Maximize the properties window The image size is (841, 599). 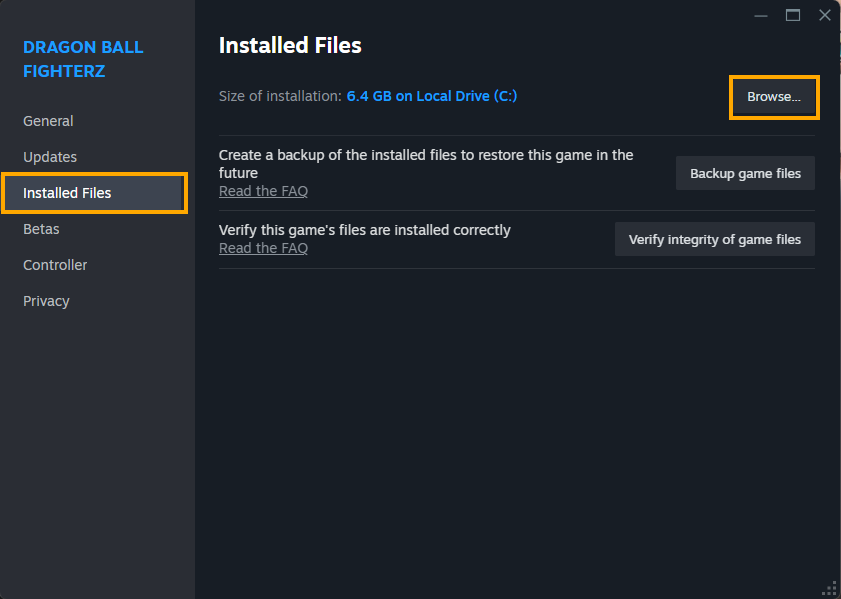(x=793, y=16)
